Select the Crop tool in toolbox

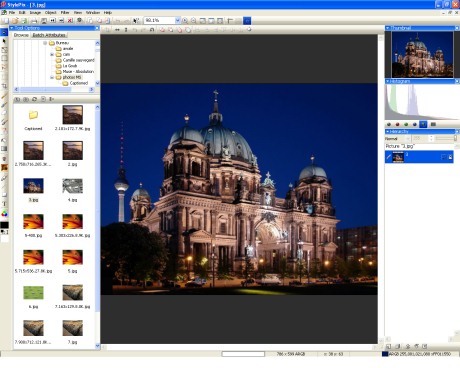coord(4,86)
